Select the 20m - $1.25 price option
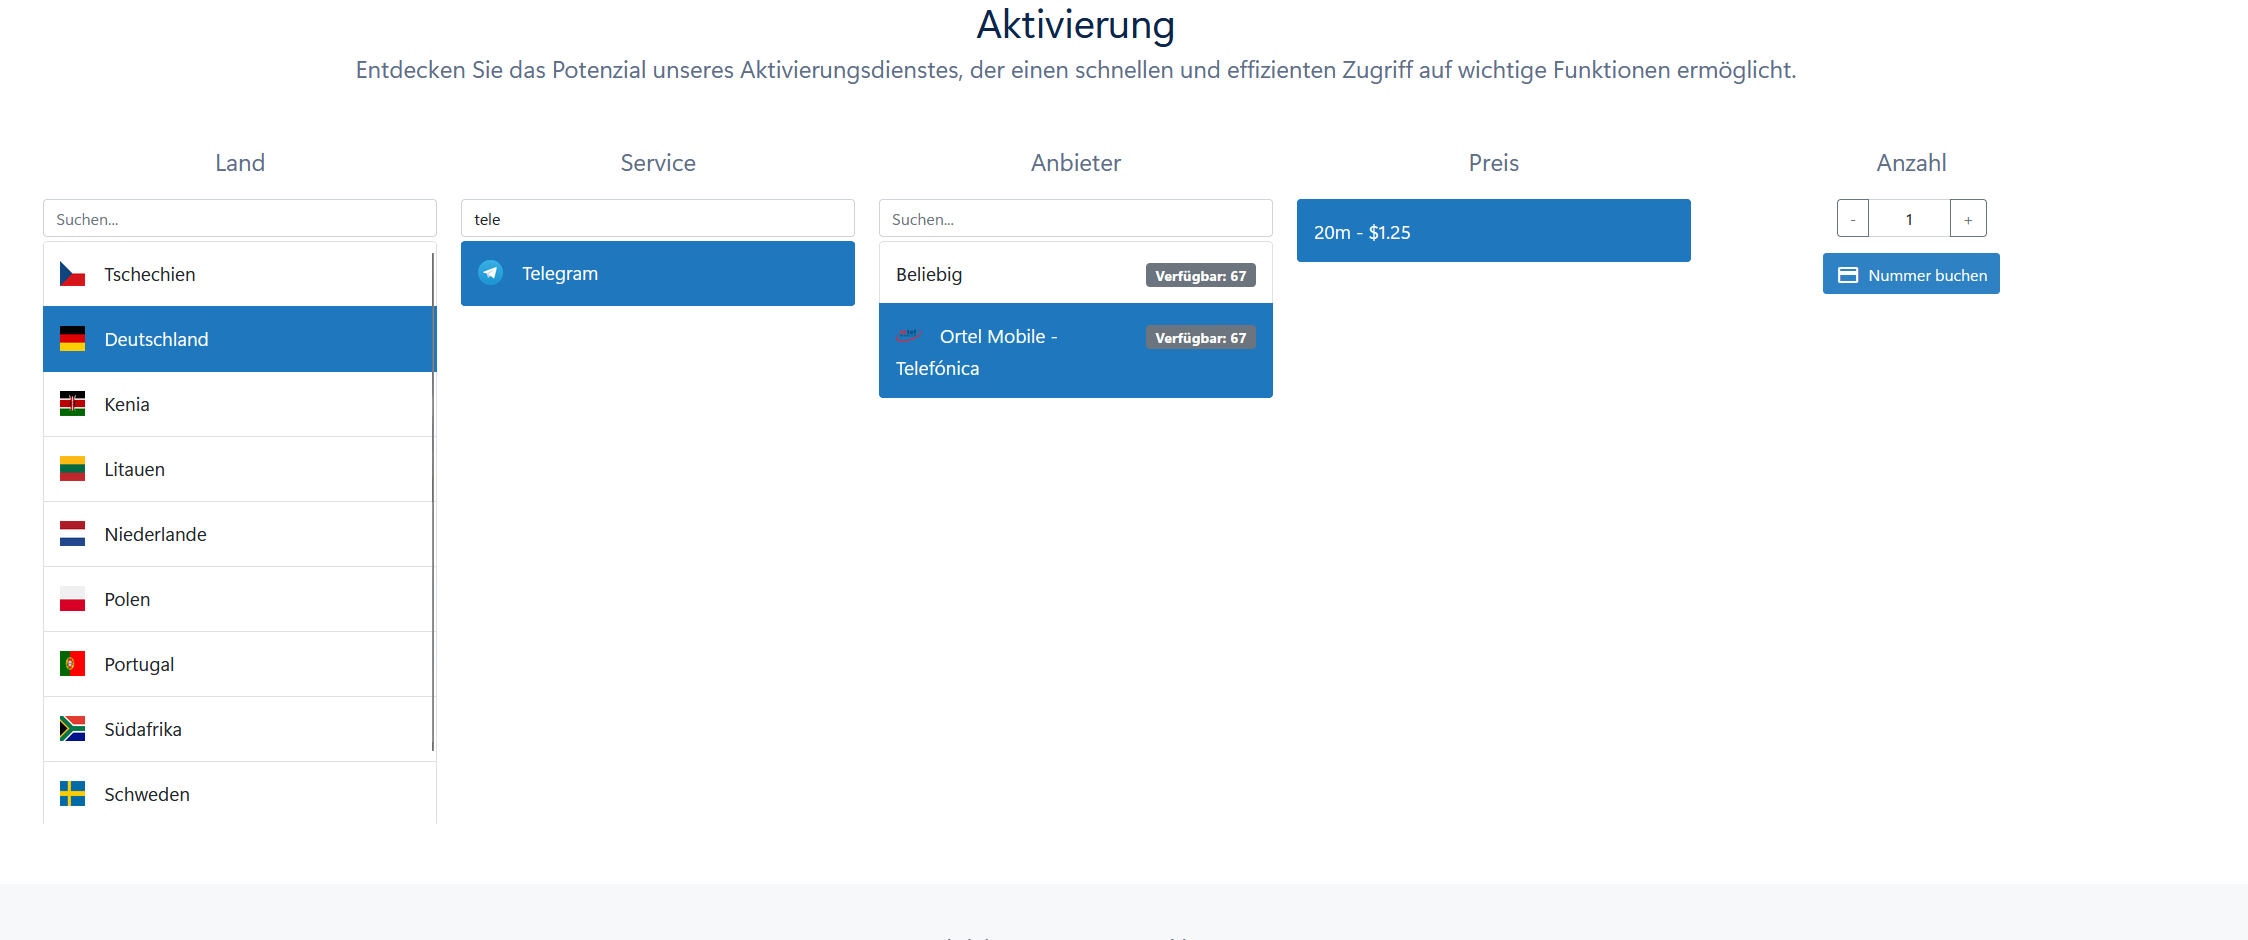Image resolution: width=2248 pixels, height=940 pixels. click(1494, 231)
